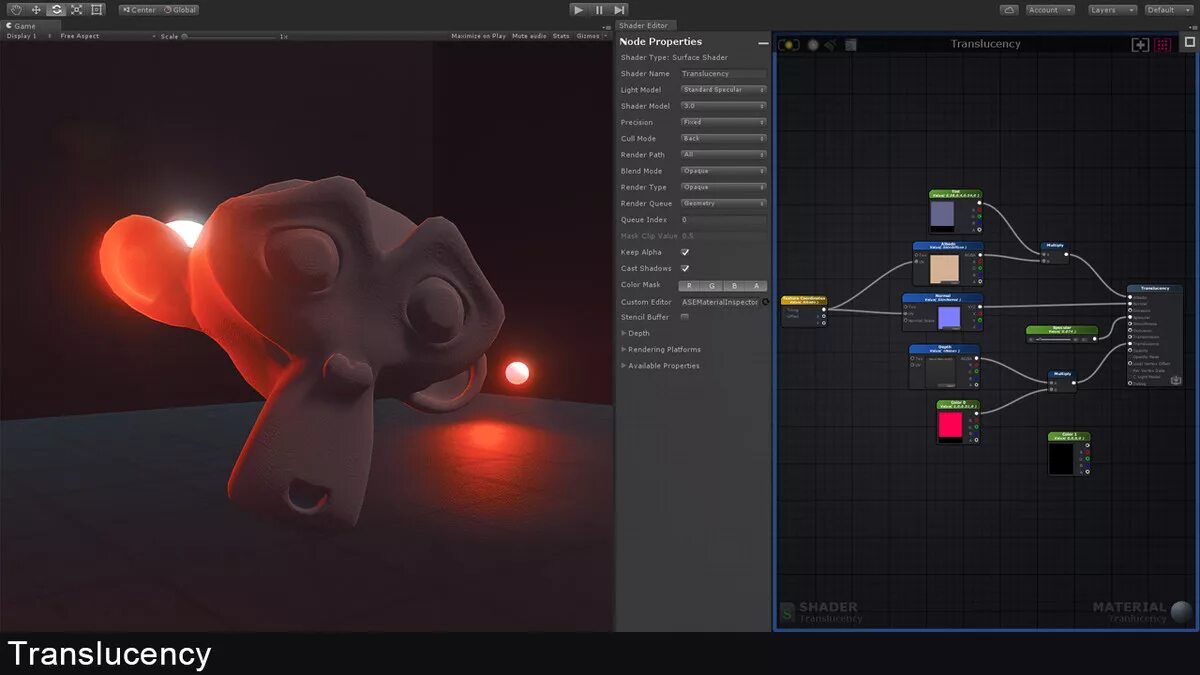Open the Layers menu in the top bar

[x=1111, y=9]
